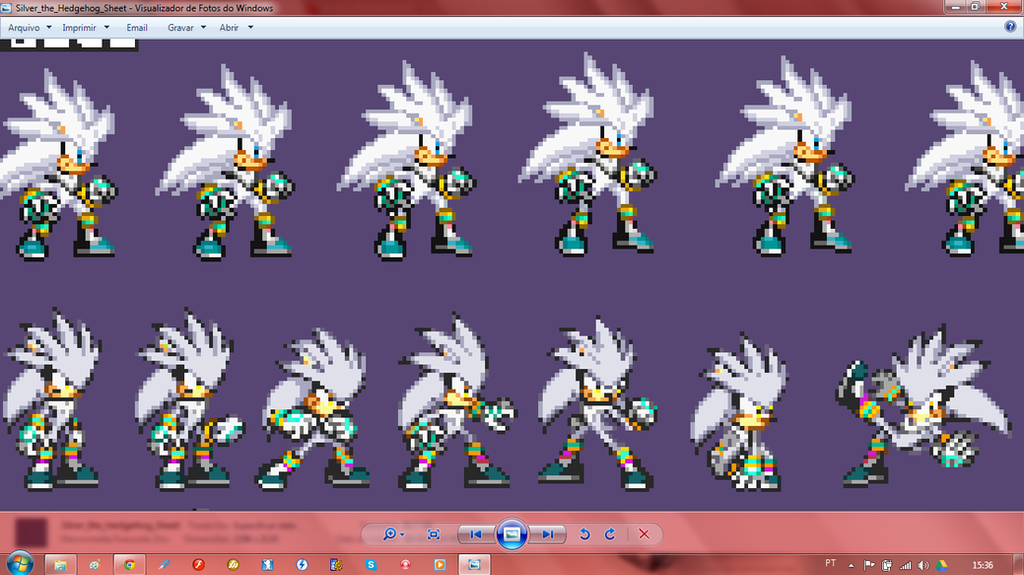This screenshot has width=1024, height=575.
Task: Open the Action Center flag icon
Action: 869,565
